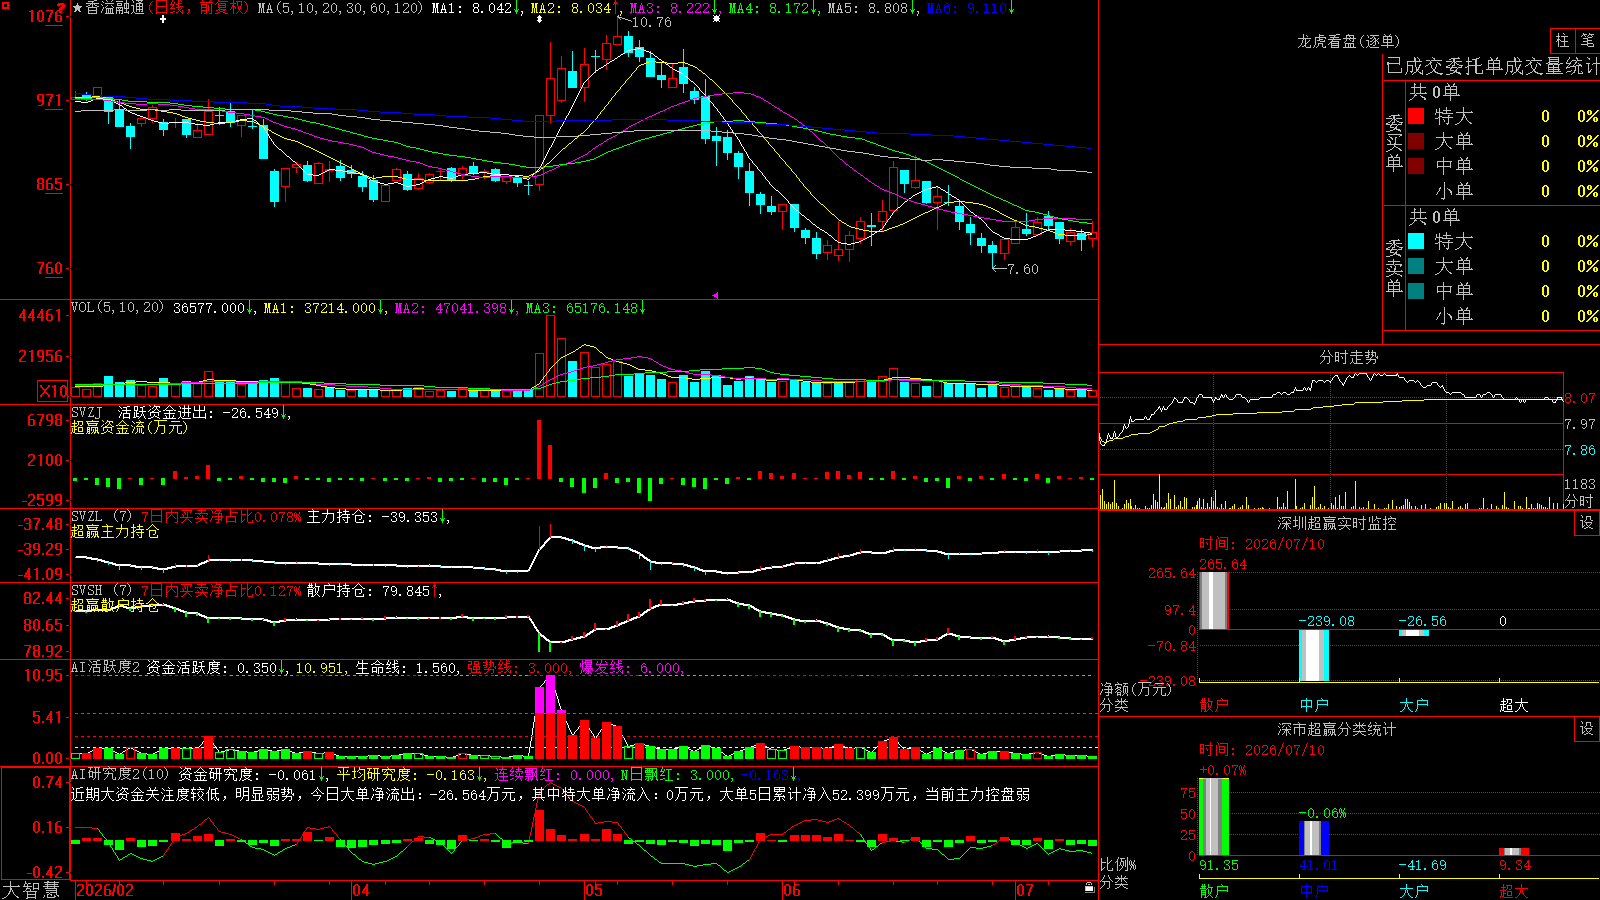Select the 香溢融通 stock name
Image resolution: width=1600 pixels, height=900 pixels.
point(115,8)
